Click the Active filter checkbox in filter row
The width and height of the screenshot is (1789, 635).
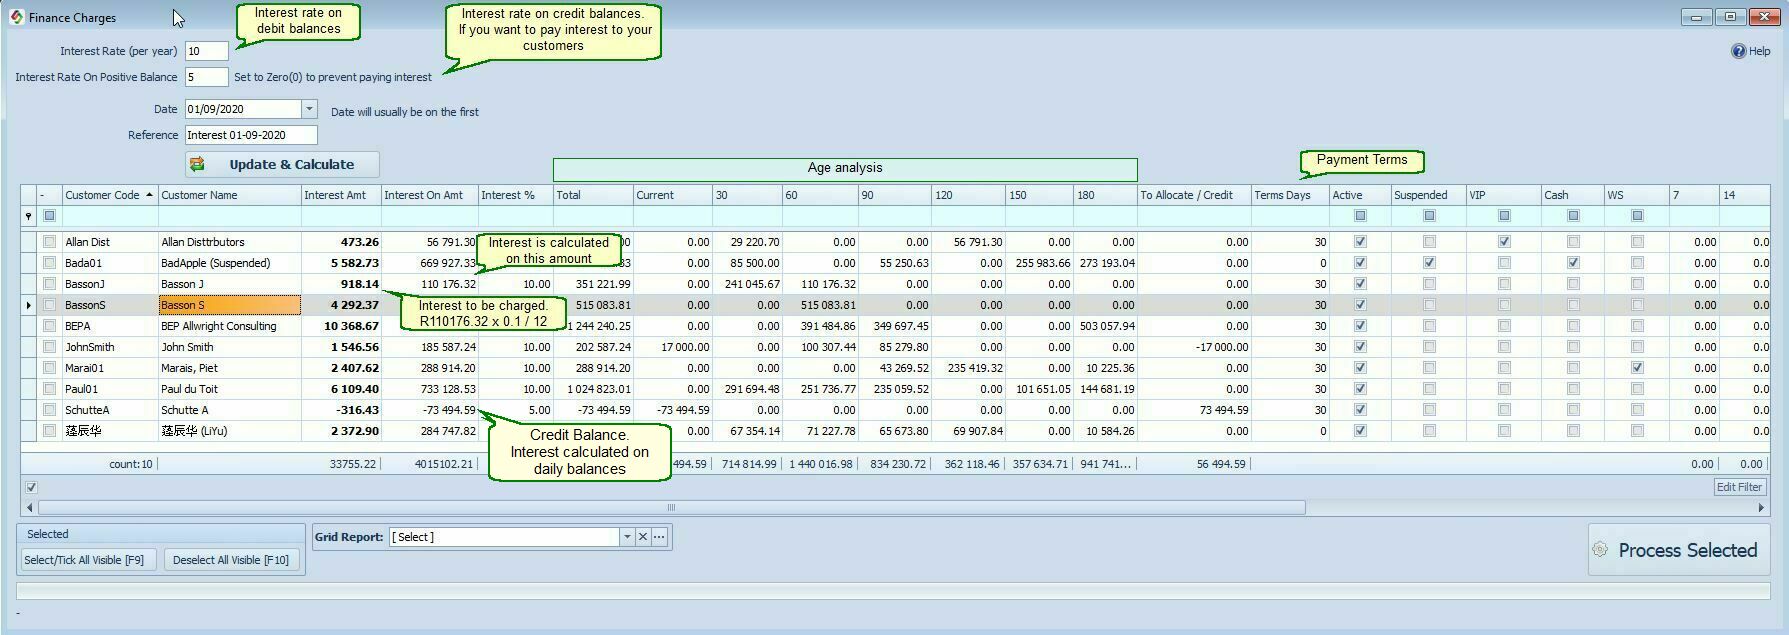[1360, 216]
